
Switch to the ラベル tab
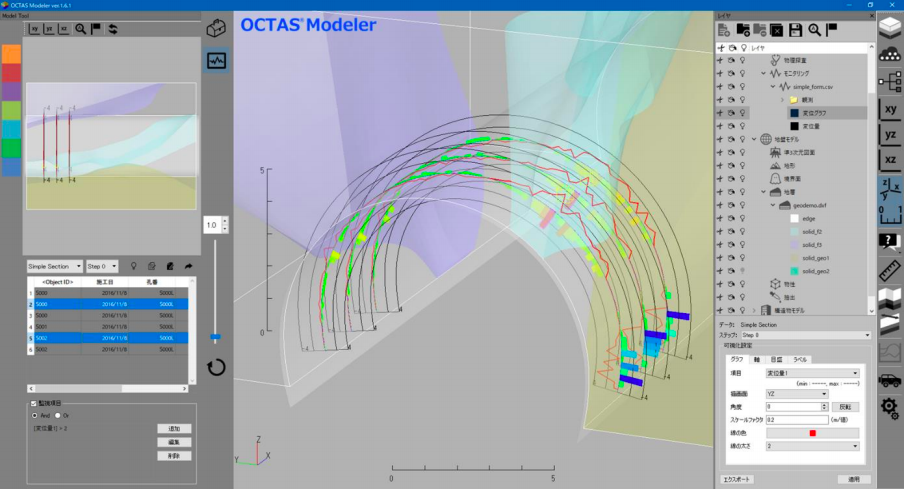pos(800,359)
